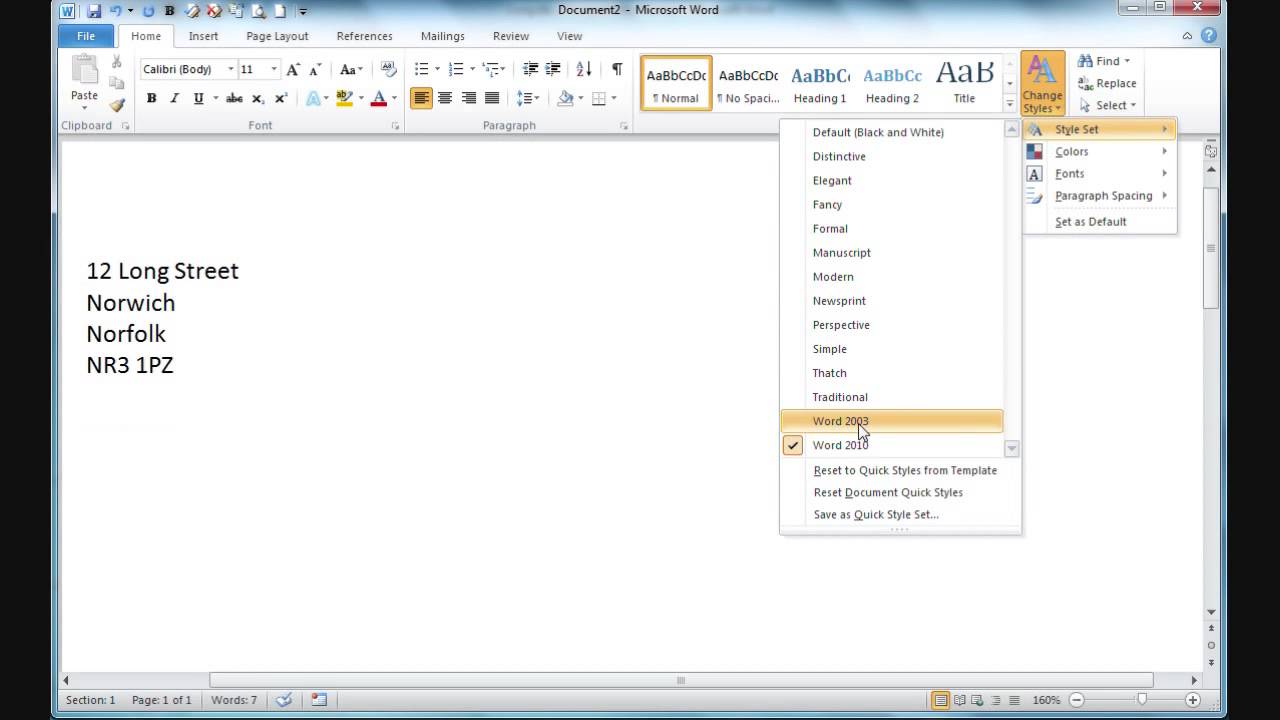Open the Font size dropdown
Screen dimensions: 1280x720
pos(274,69)
